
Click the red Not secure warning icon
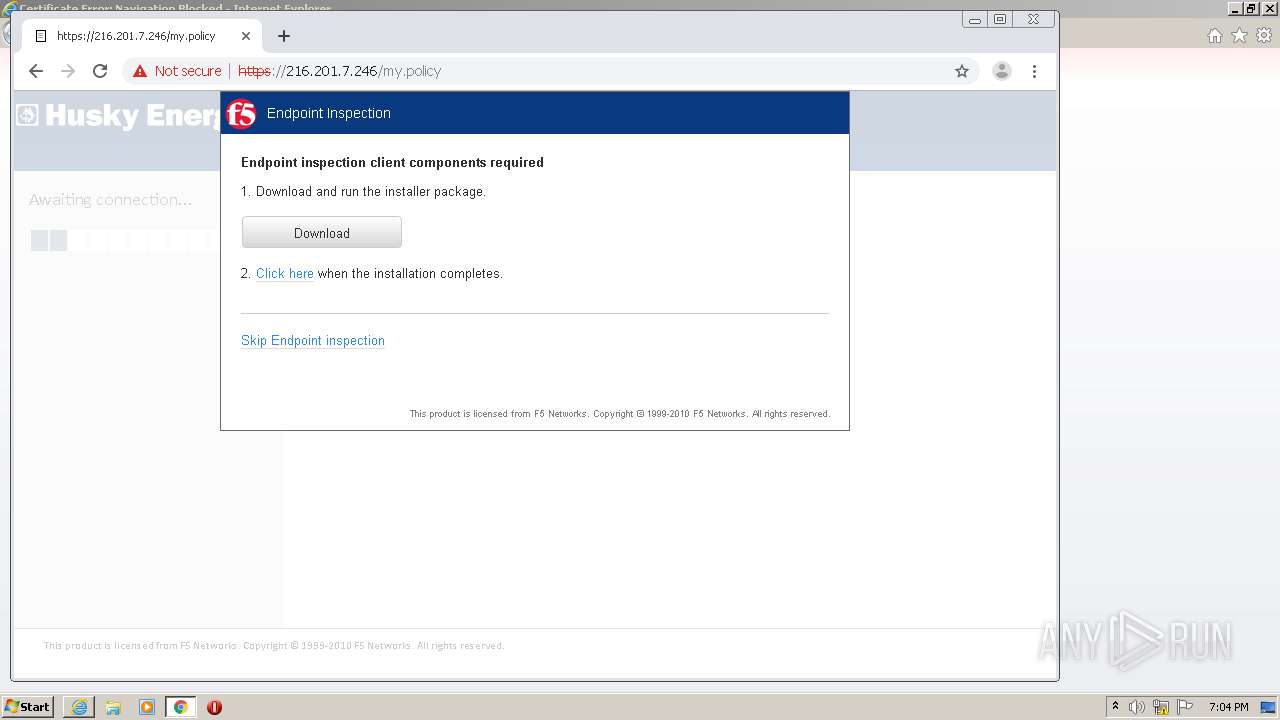pos(140,71)
